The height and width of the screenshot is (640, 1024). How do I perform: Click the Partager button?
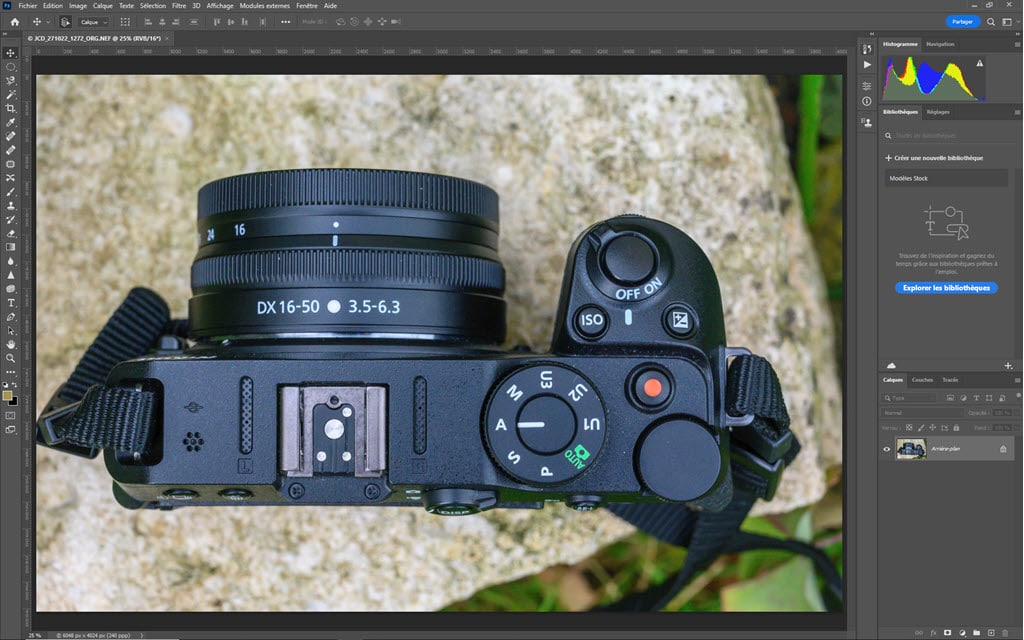point(963,22)
